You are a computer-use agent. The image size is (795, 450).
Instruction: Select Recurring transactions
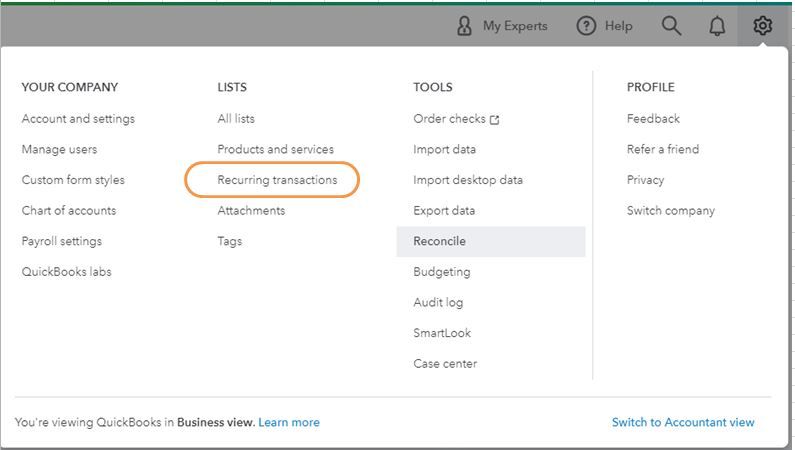pos(277,180)
